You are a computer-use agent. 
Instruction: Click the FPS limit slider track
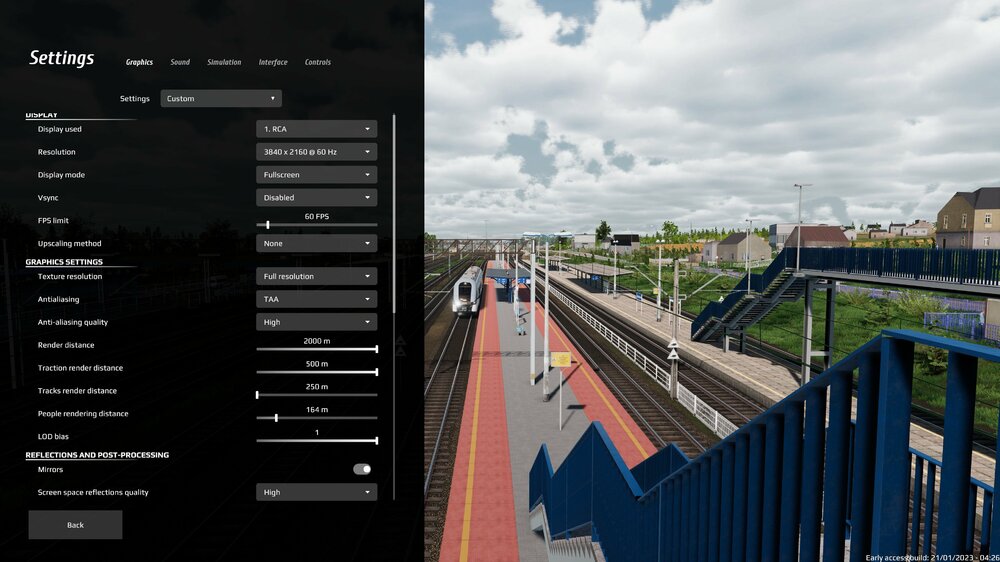(317, 225)
